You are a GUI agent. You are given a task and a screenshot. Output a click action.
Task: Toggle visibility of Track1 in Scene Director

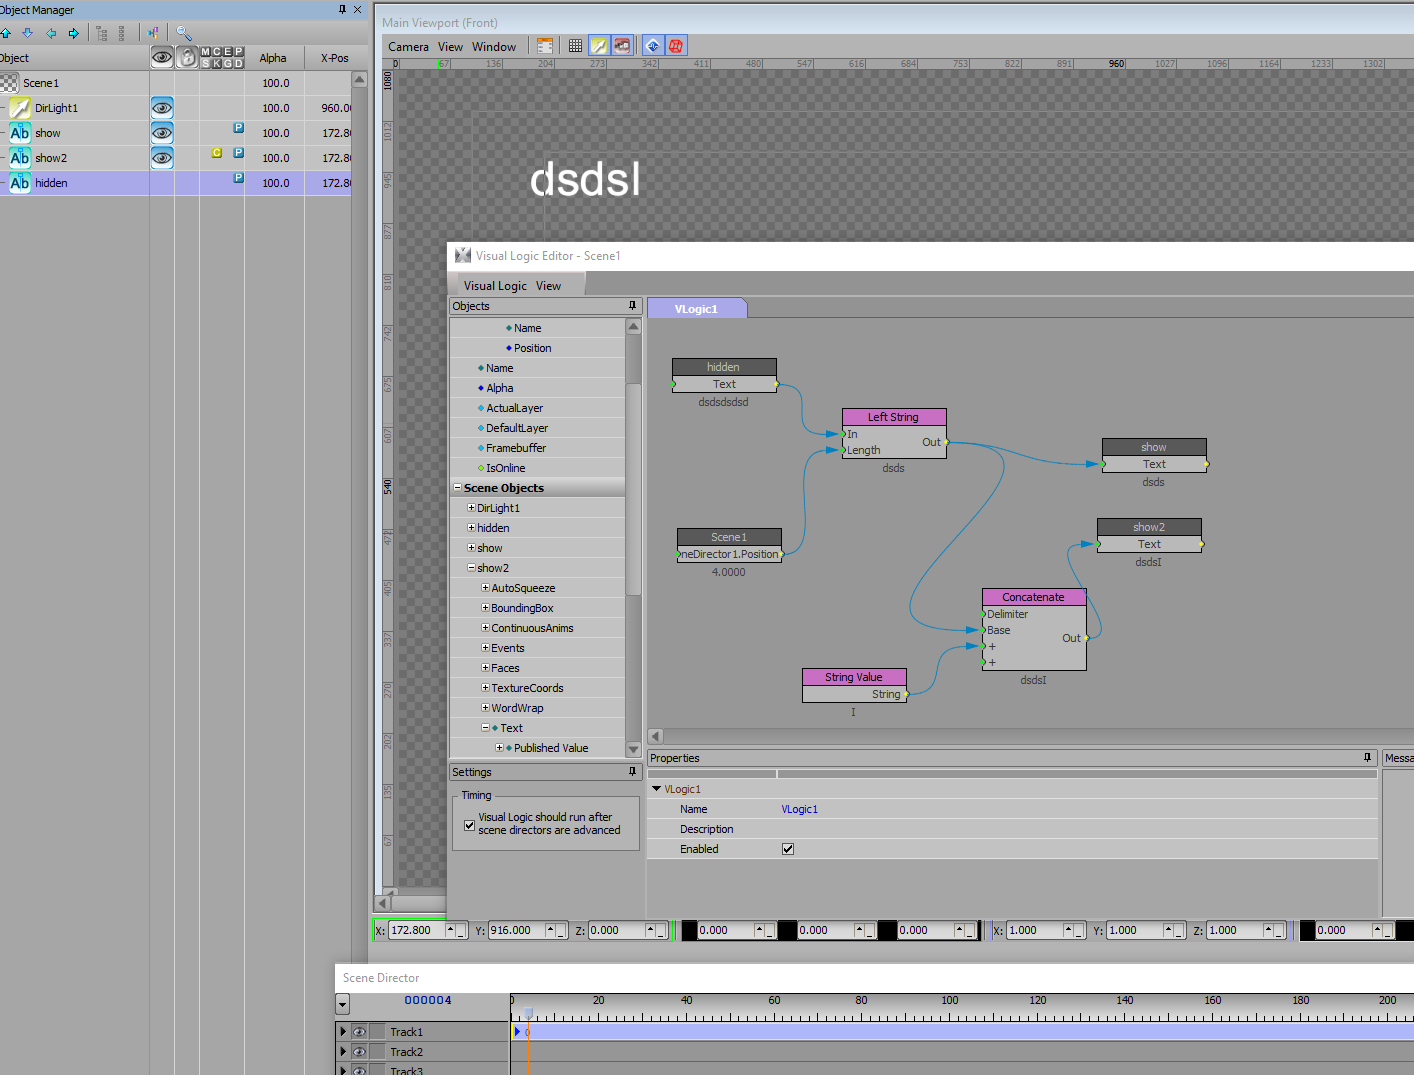coord(359,1031)
